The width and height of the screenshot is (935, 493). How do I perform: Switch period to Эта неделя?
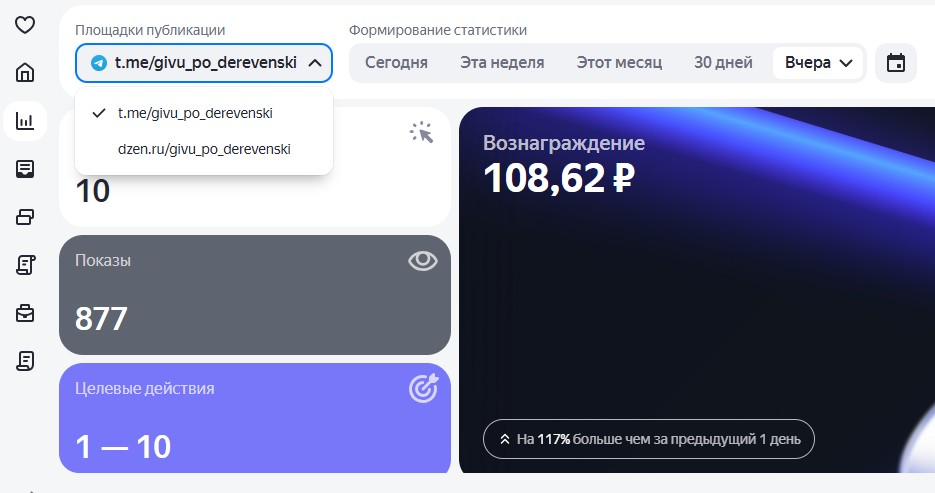tap(502, 63)
